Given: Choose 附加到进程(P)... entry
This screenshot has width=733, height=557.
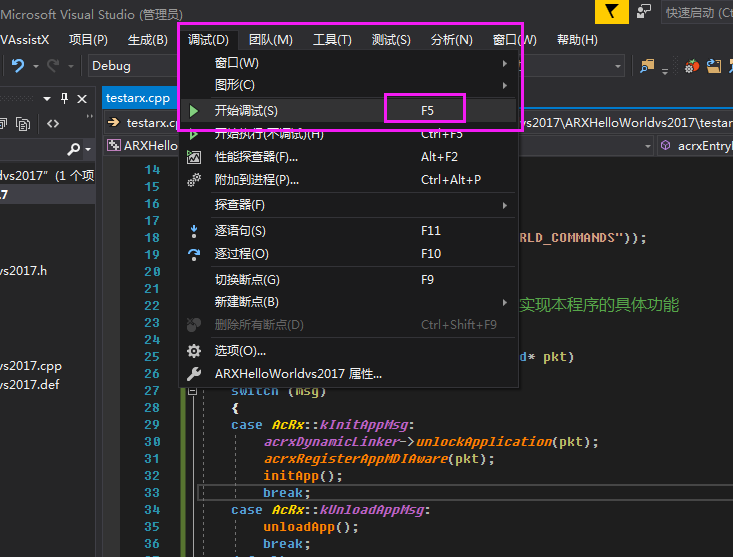Looking at the screenshot, I should (349, 180).
